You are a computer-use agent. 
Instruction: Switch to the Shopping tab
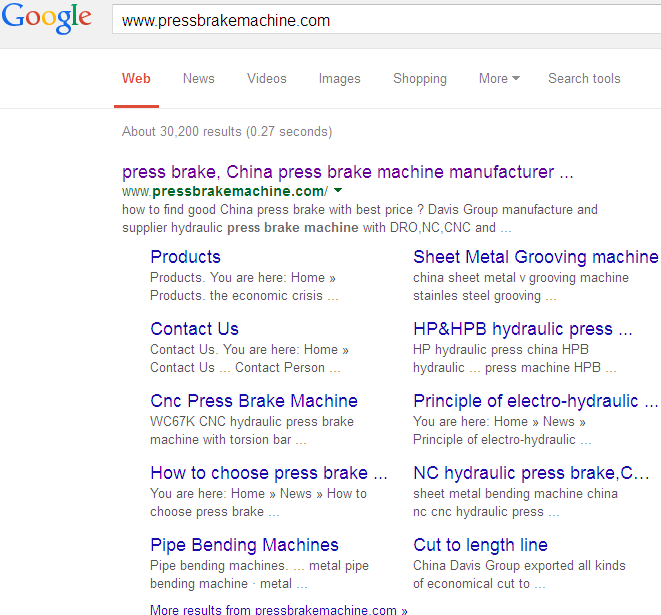coord(420,79)
